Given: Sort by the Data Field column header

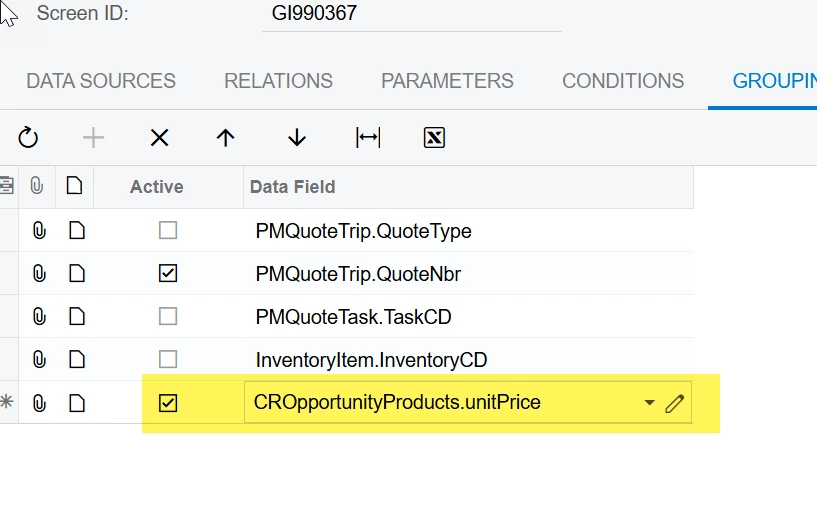Looking at the screenshot, I should [292, 187].
